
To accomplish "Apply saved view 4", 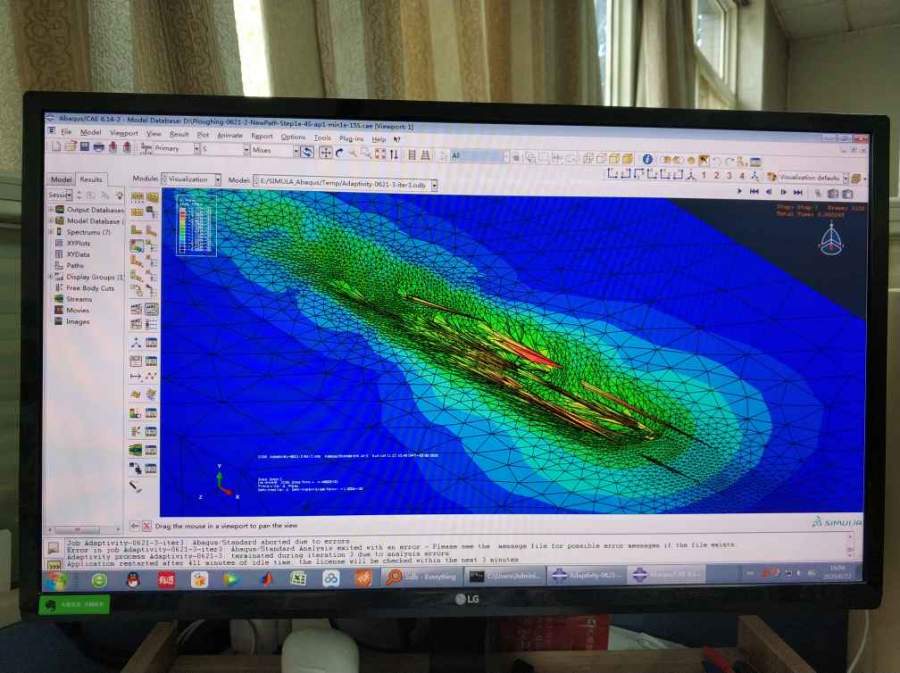I will (x=742, y=176).
